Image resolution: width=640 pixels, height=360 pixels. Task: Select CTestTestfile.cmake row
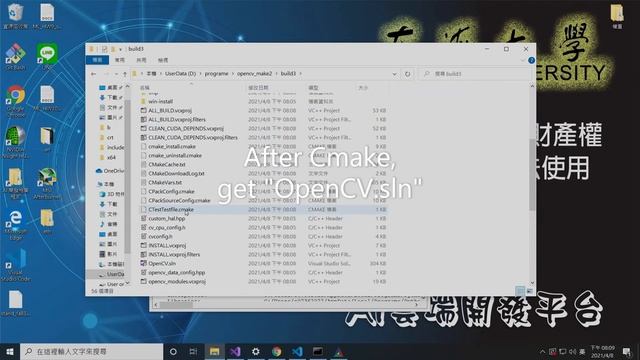click(x=264, y=209)
